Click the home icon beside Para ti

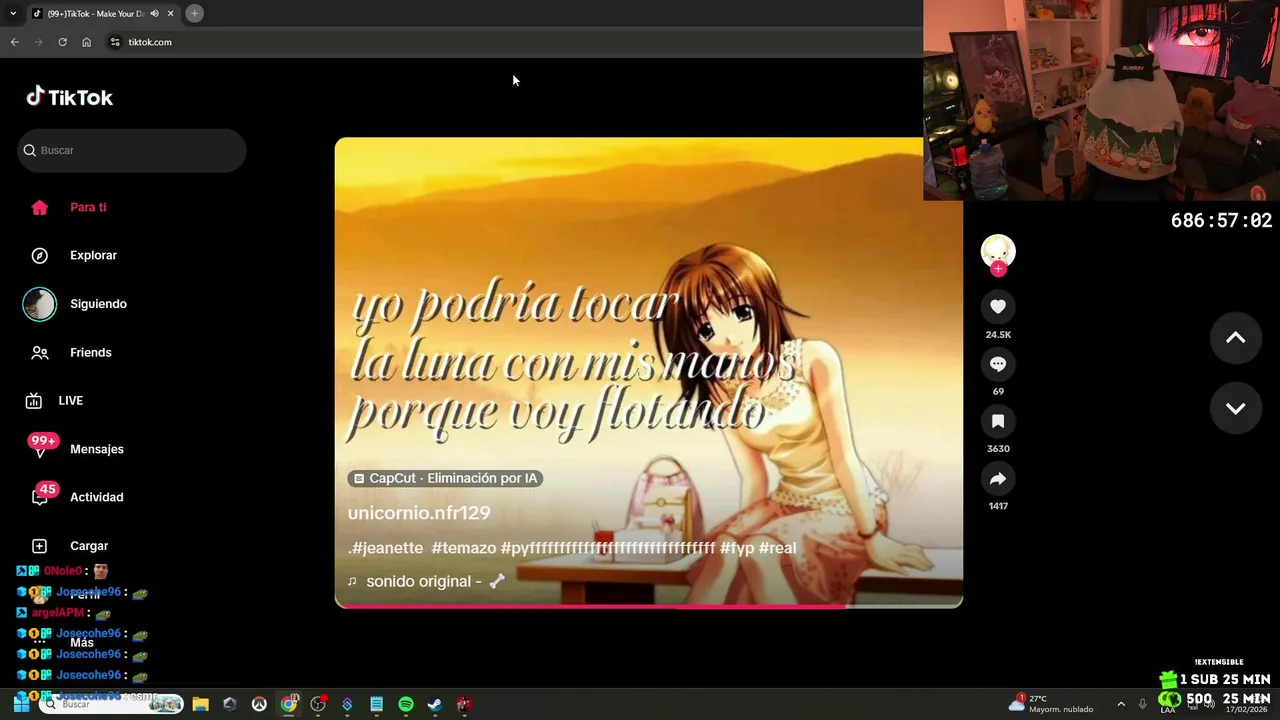39,207
